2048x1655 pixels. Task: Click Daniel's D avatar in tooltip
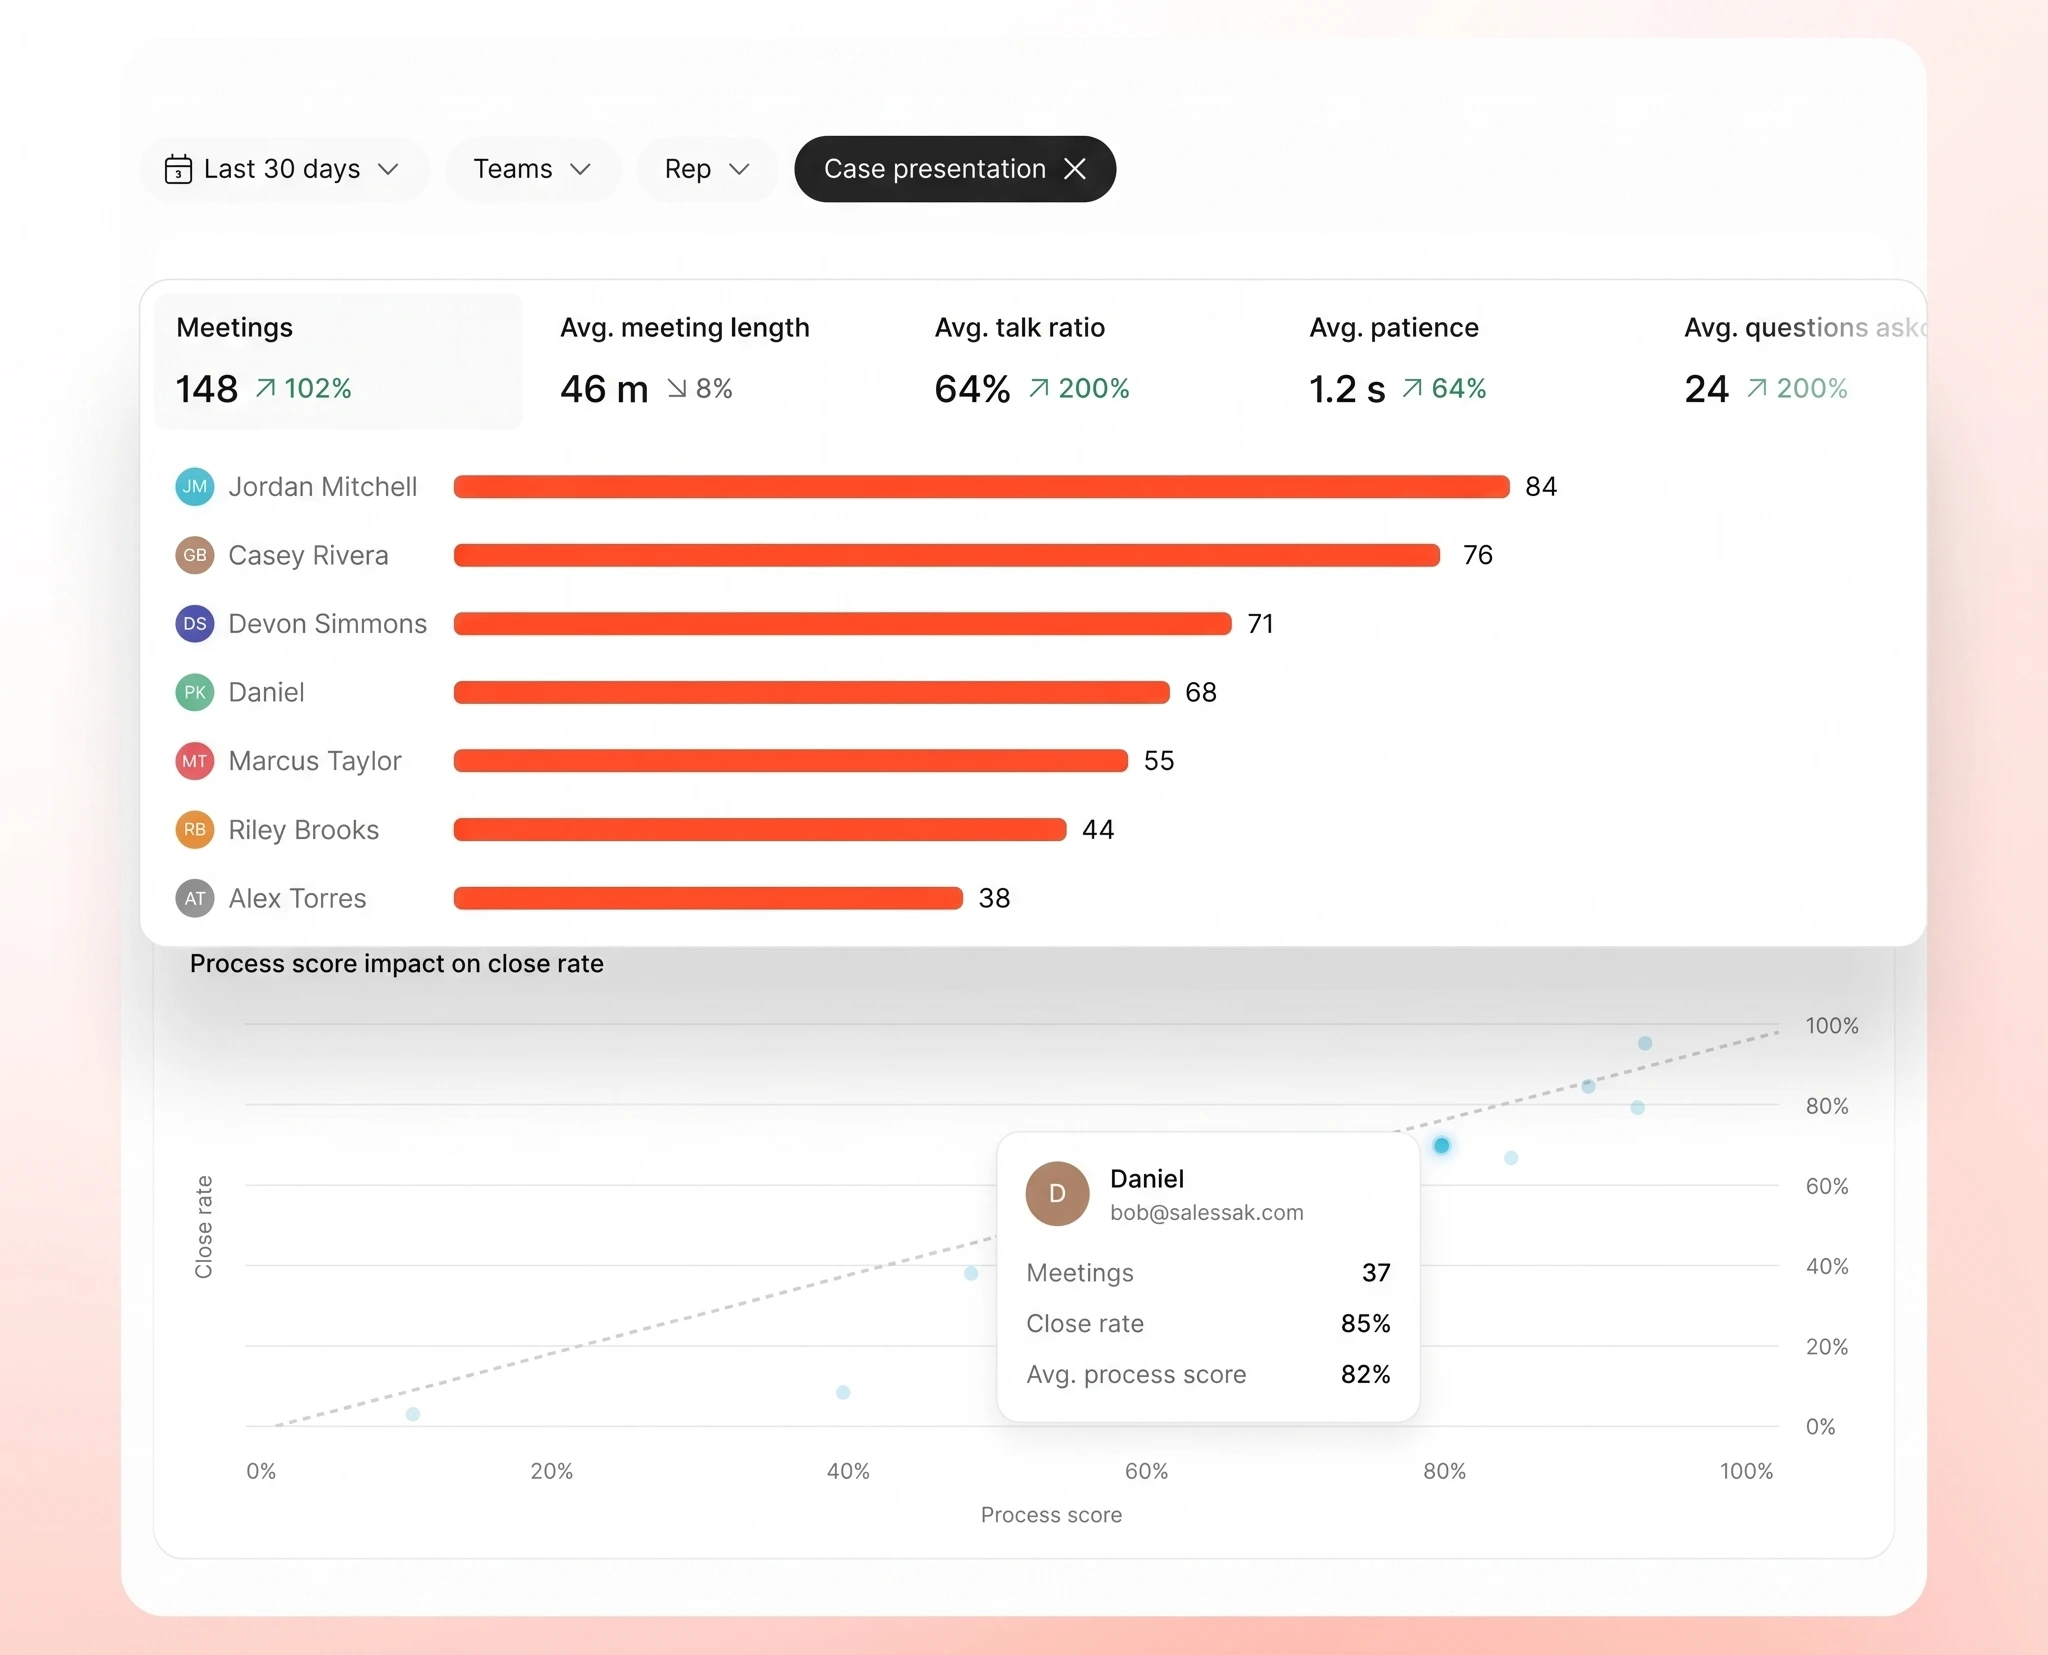coord(1057,1193)
